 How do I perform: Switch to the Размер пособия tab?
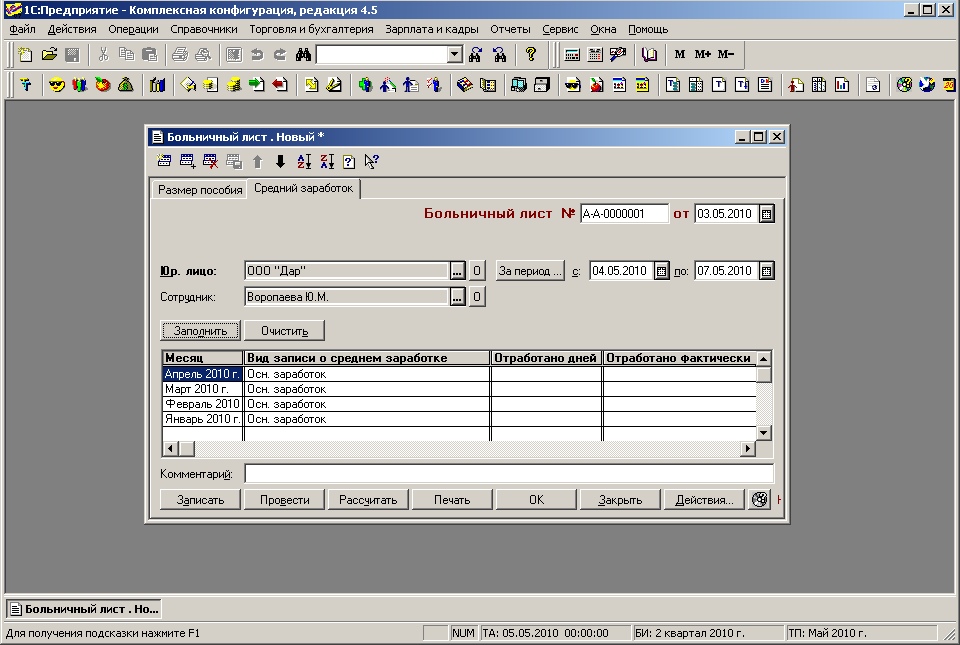point(200,190)
